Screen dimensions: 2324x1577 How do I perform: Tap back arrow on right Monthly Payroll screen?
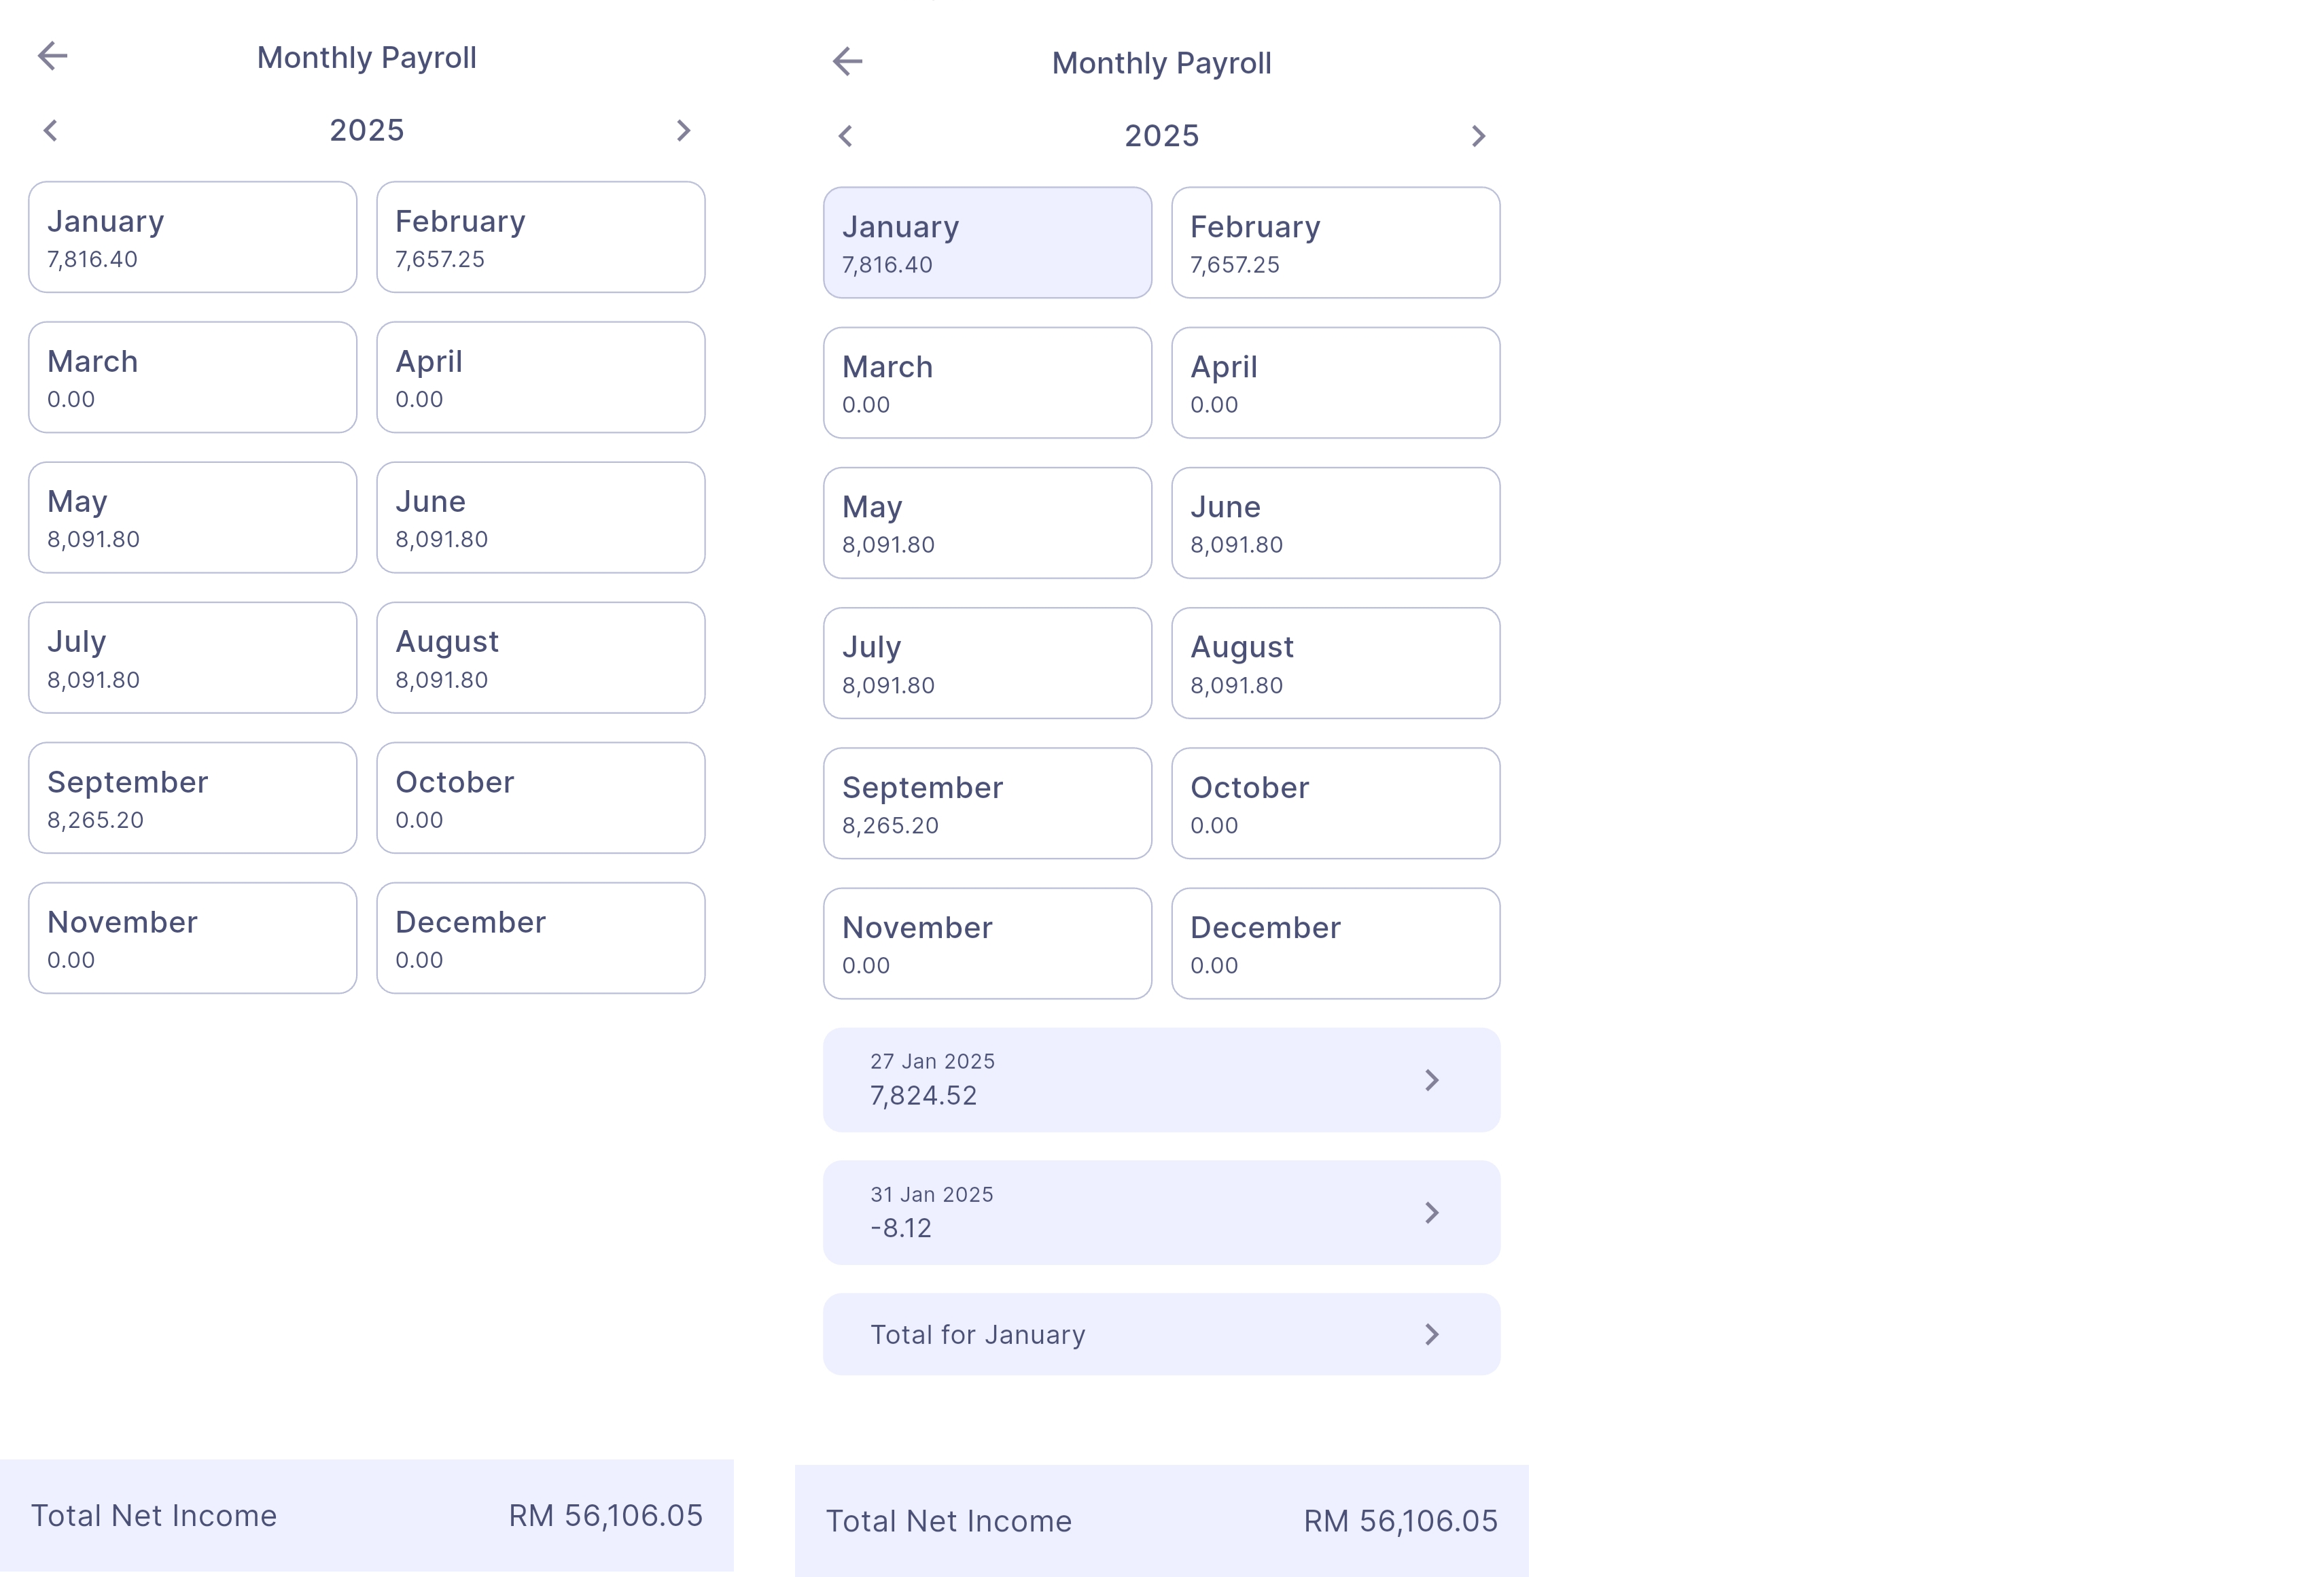tap(847, 62)
